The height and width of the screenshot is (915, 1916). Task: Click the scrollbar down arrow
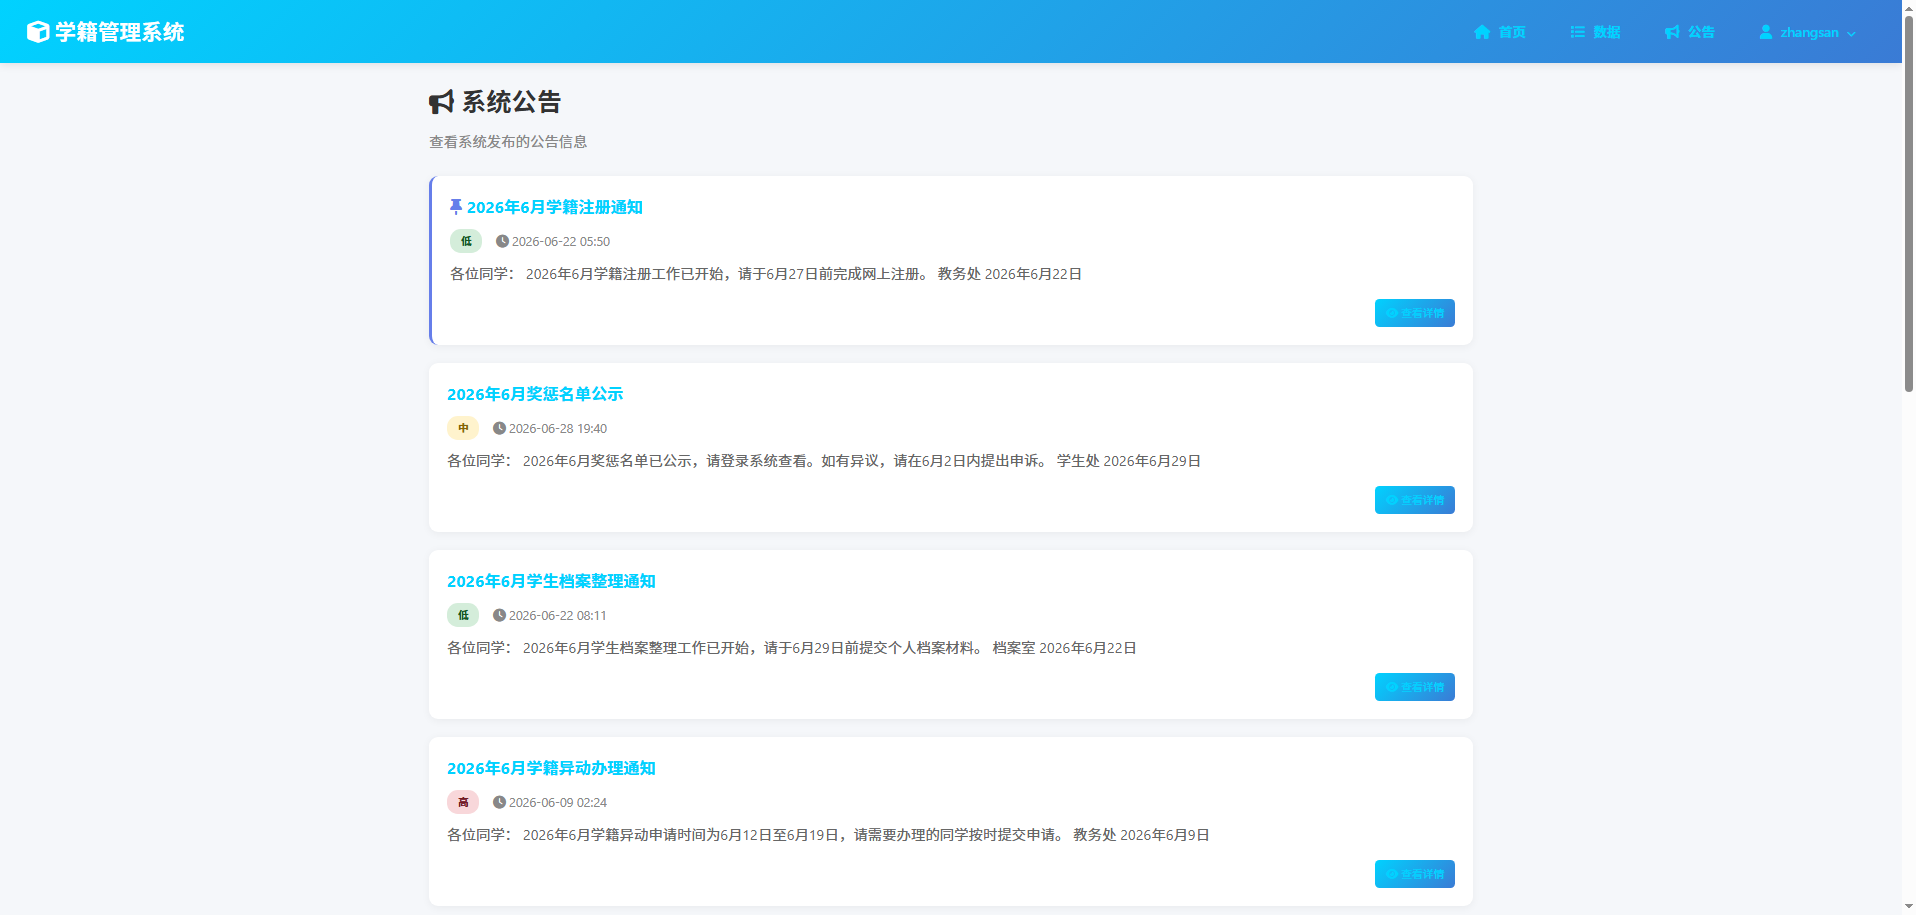point(1908,907)
